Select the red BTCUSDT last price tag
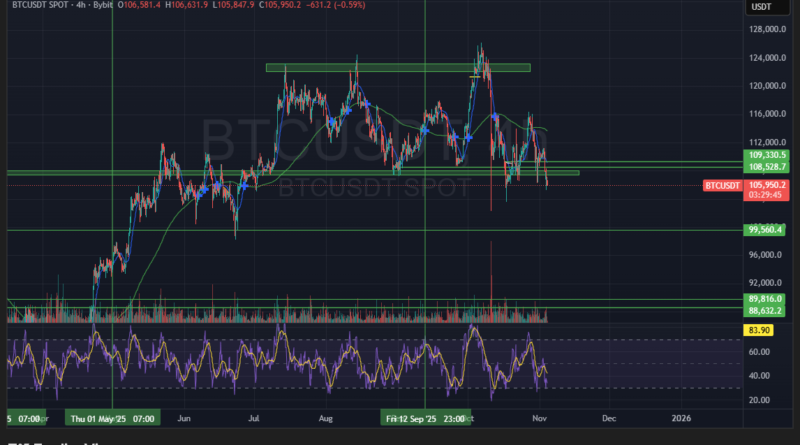The image size is (800, 445). (721, 185)
